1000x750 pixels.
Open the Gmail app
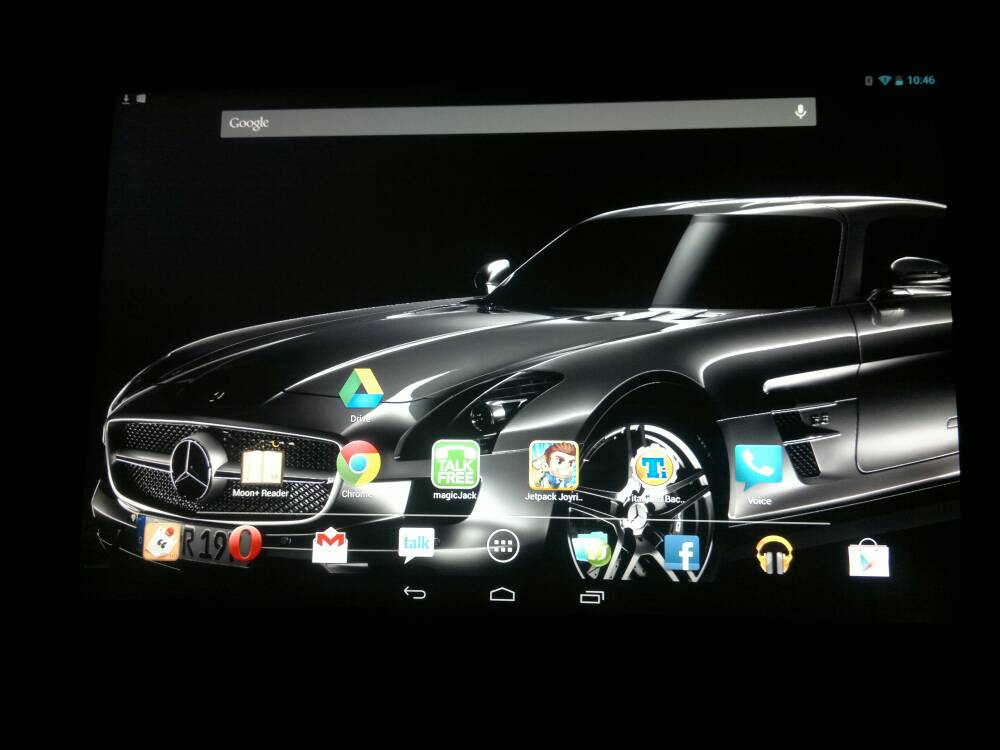330,546
